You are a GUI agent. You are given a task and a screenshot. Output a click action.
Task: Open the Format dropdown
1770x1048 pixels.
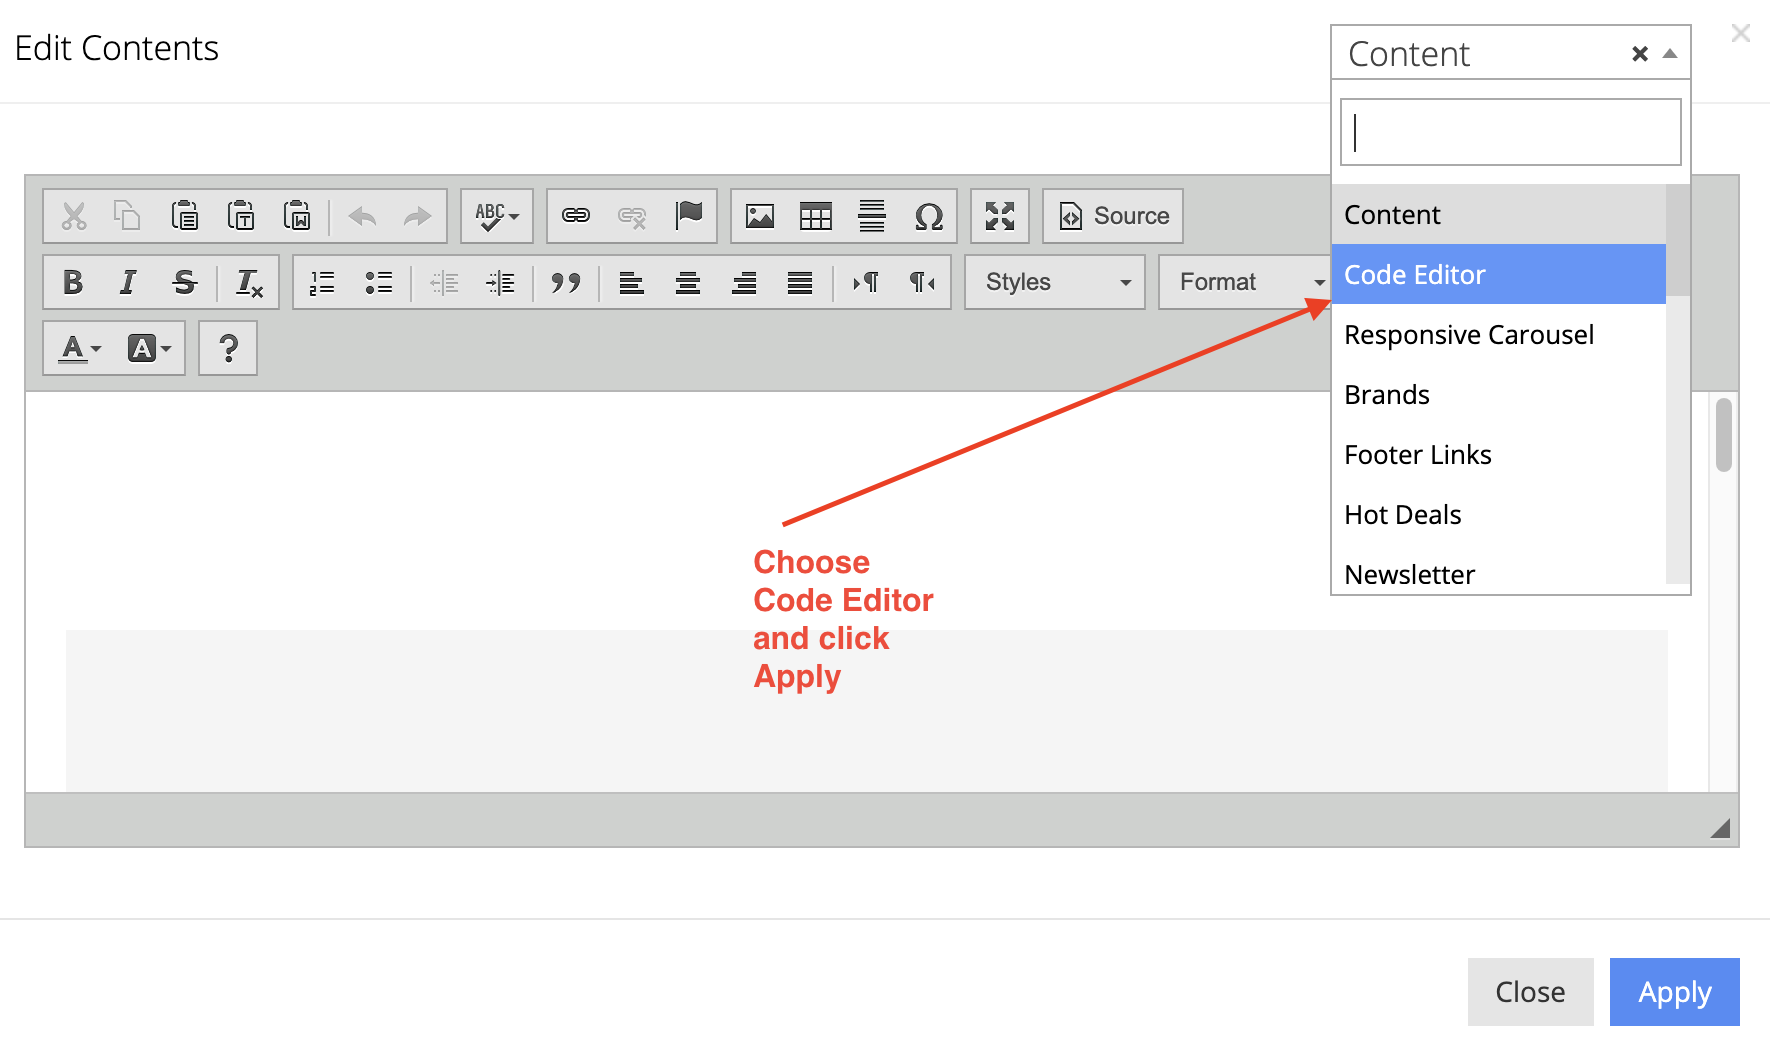click(x=1245, y=282)
